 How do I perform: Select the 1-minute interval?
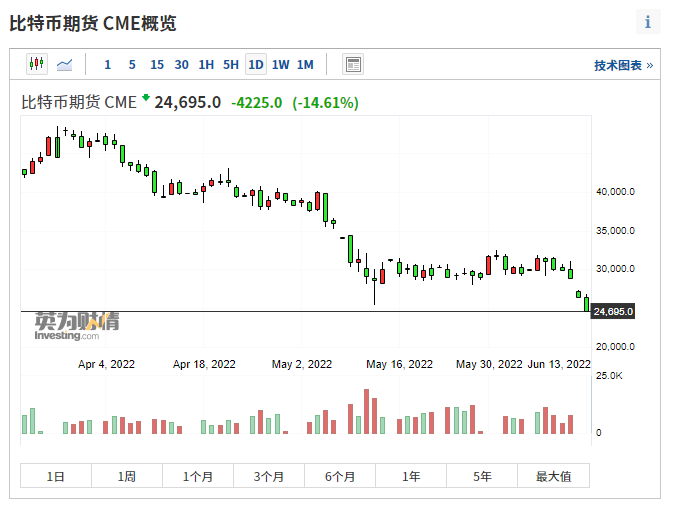tap(107, 65)
